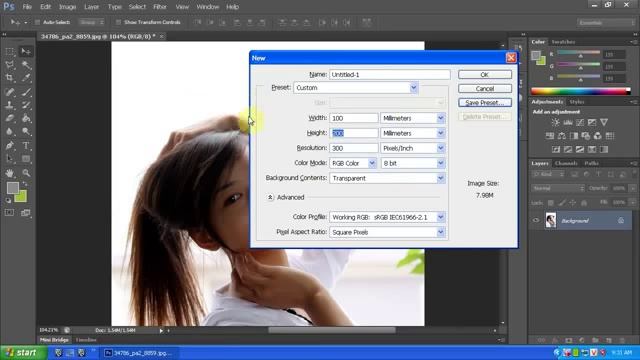Select the Lasso tool
The height and width of the screenshot is (360, 640).
coord(9,65)
